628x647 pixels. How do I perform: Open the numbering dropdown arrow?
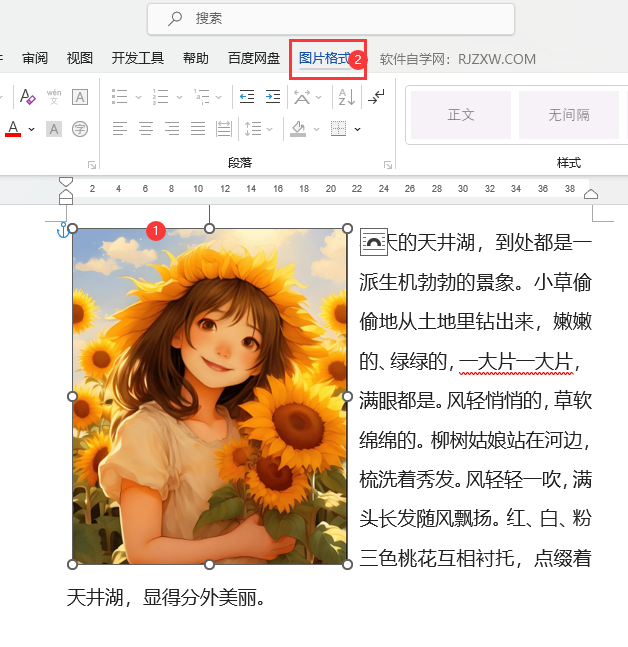[x=179, y=98]
